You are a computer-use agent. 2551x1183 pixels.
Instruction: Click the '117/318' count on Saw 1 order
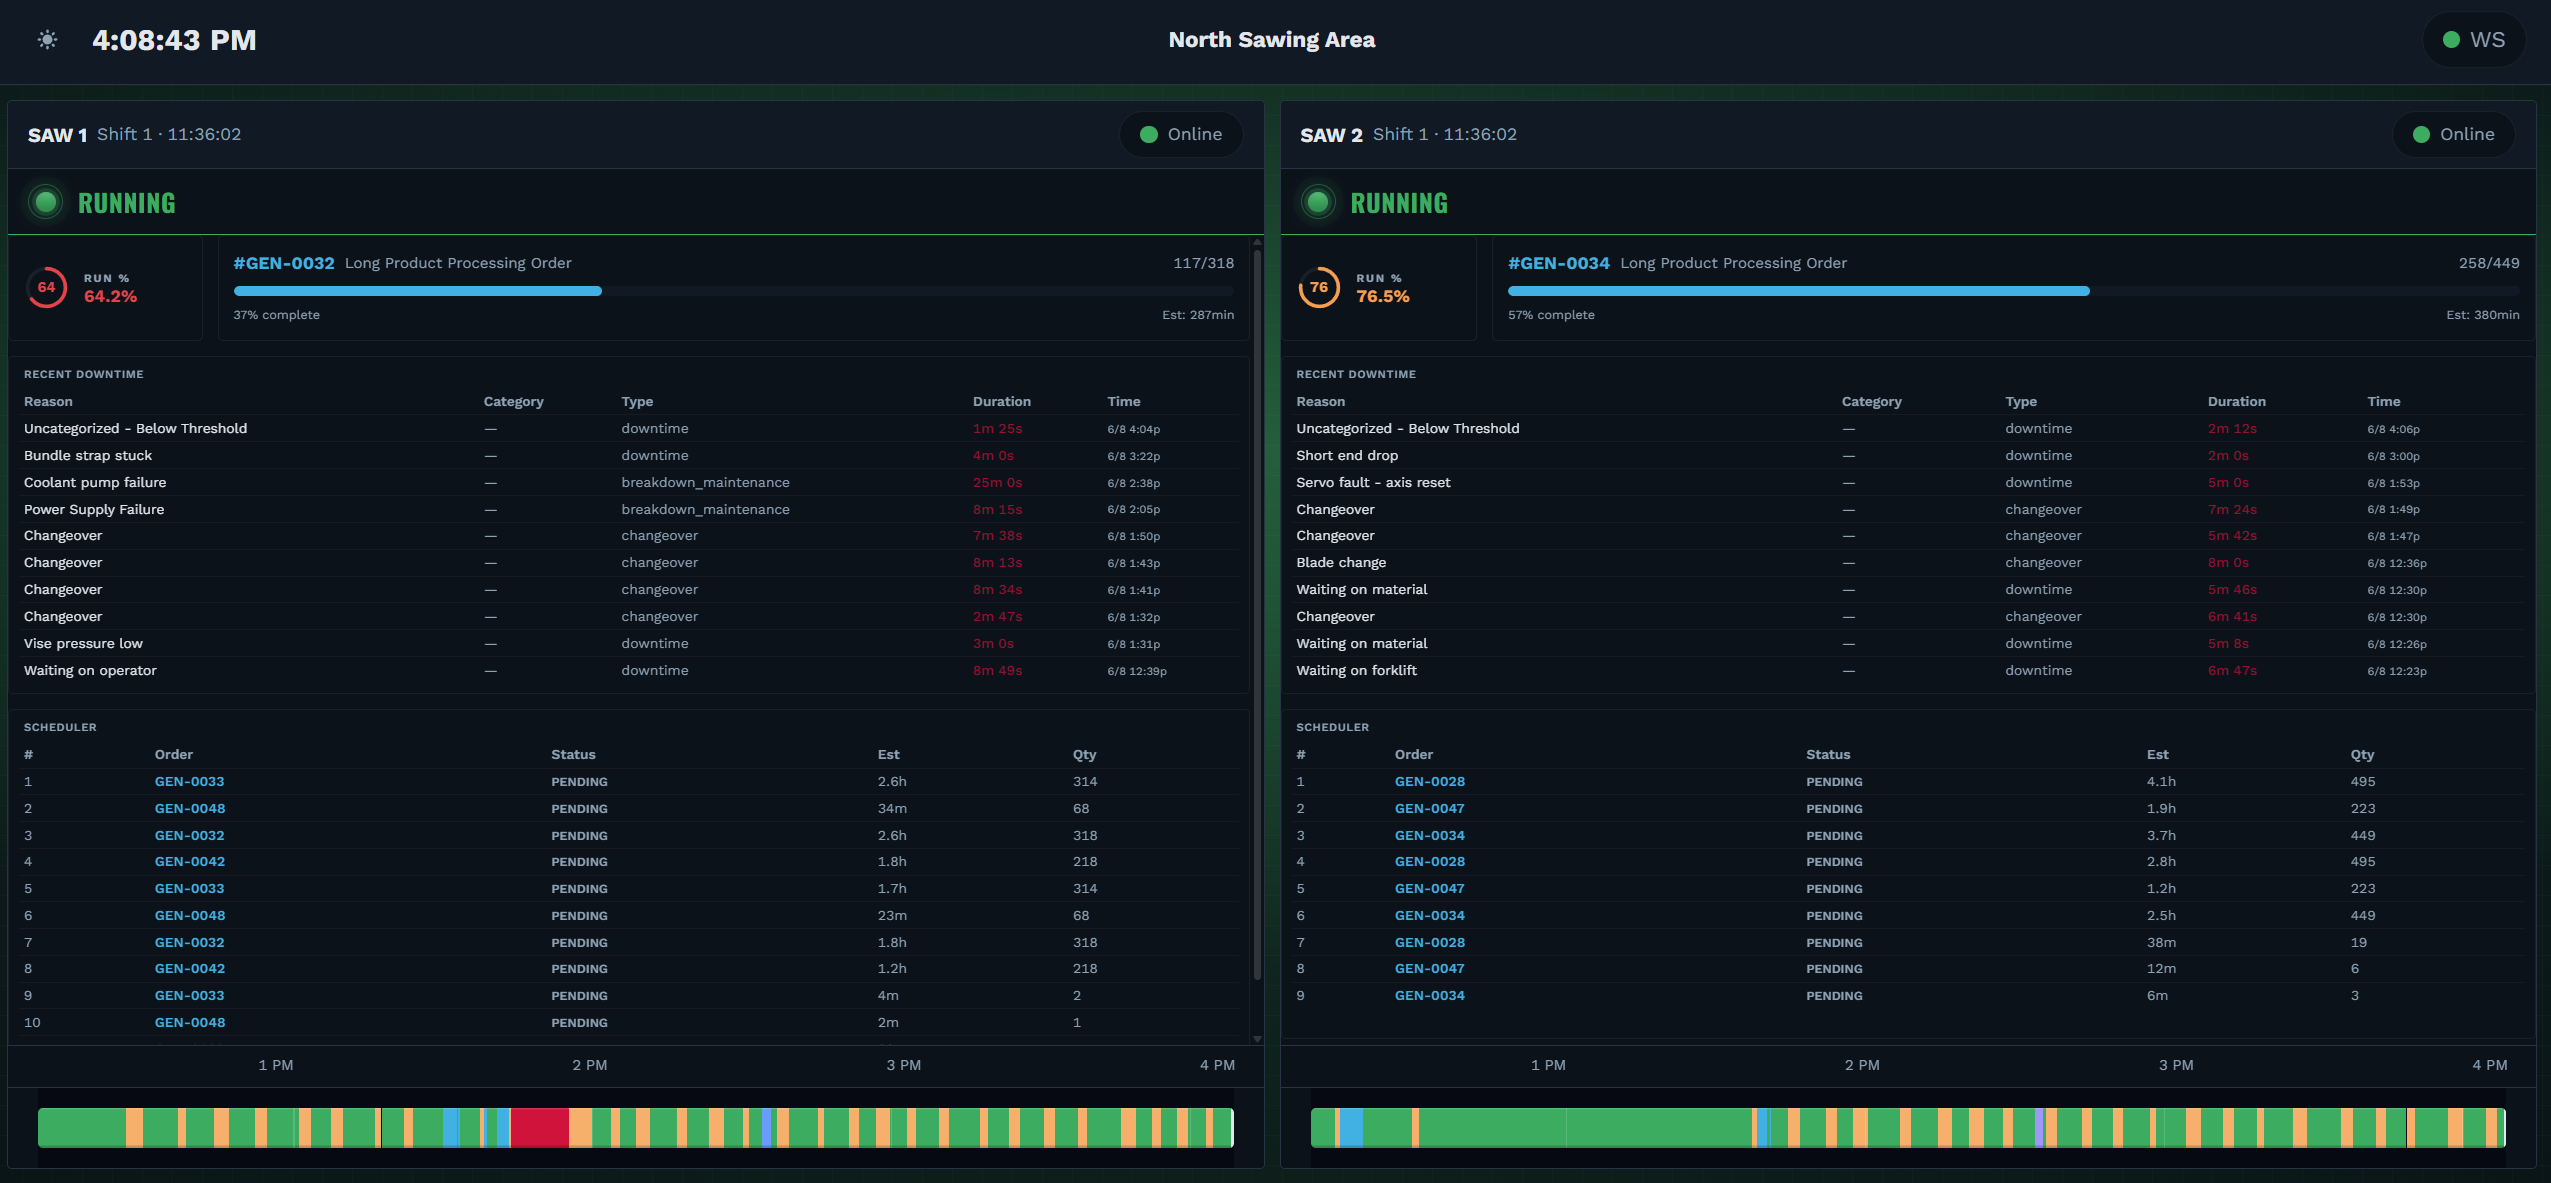[x=1204, y=263]
